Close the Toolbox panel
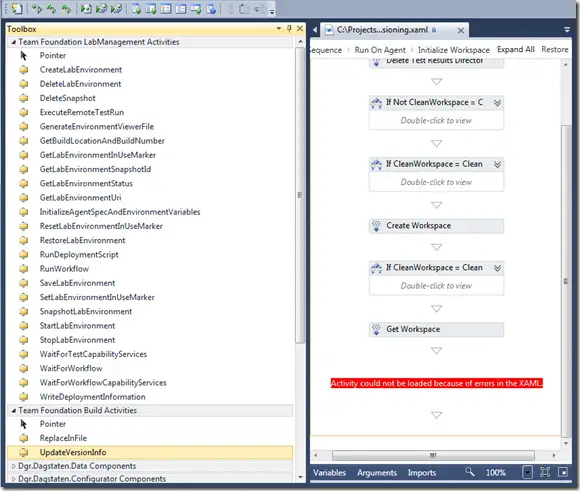Screen dimensions: 580x491 [300, 28]
